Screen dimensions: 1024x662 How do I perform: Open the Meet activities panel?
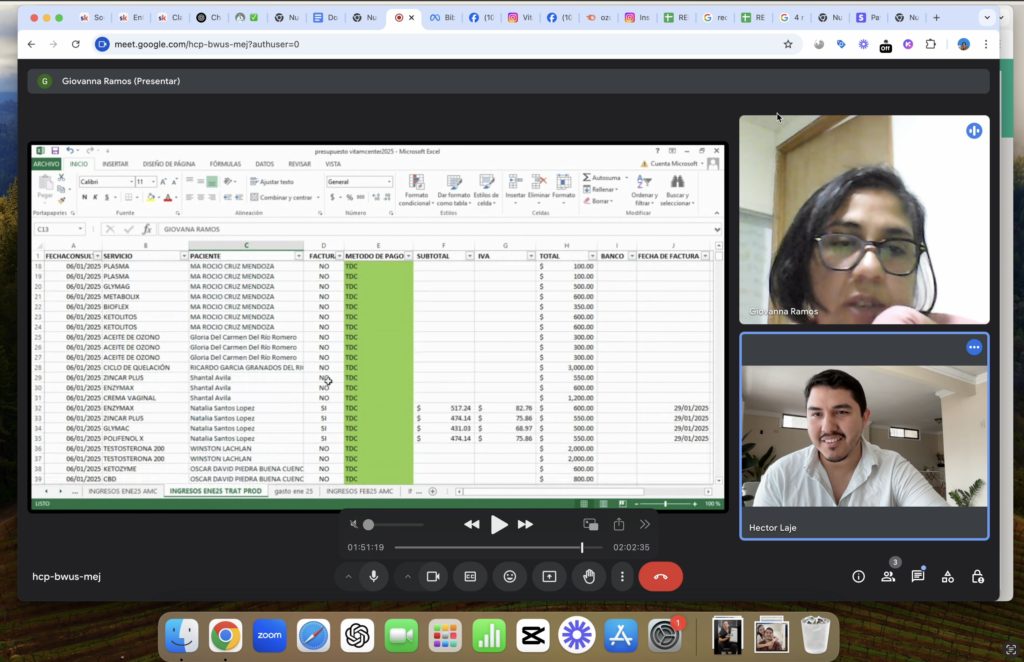pyautogui.click(x=947, y=576)
